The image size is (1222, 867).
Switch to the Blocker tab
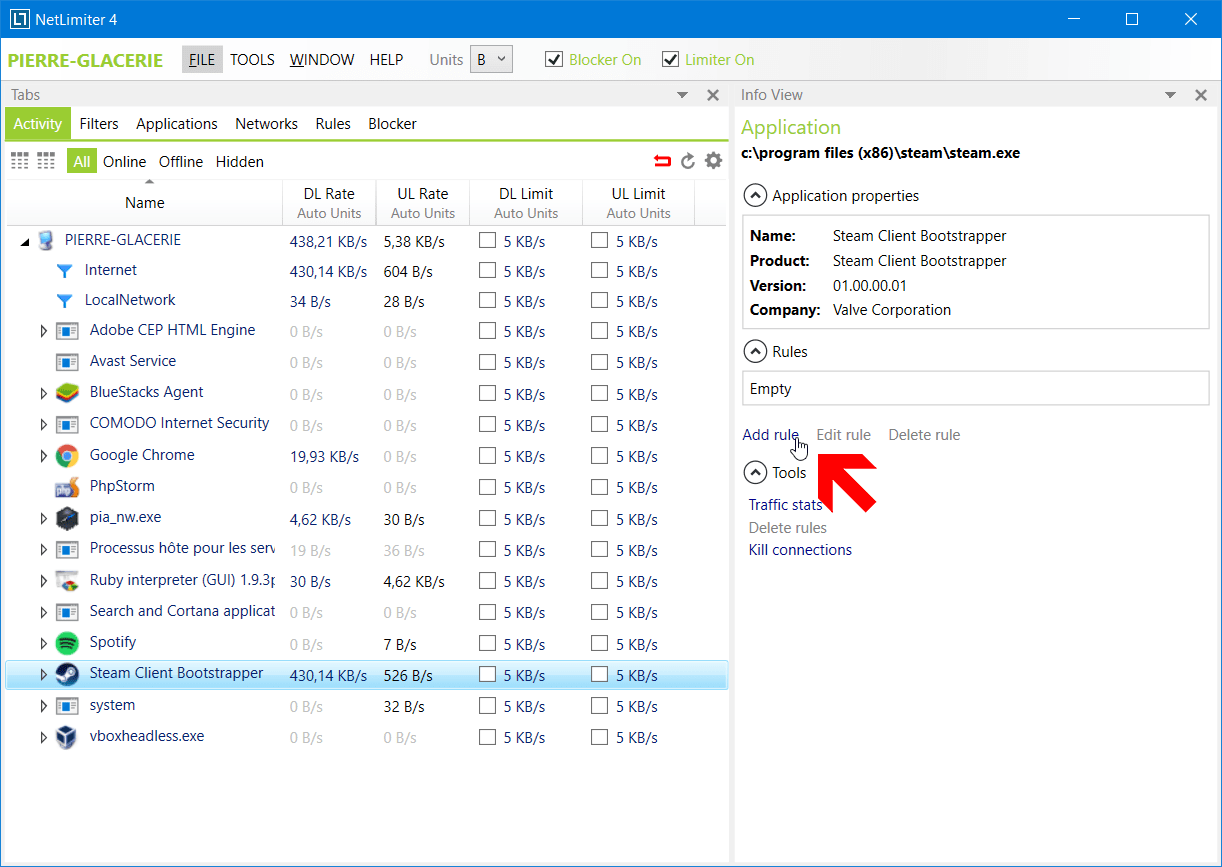(x=392, y=124)
